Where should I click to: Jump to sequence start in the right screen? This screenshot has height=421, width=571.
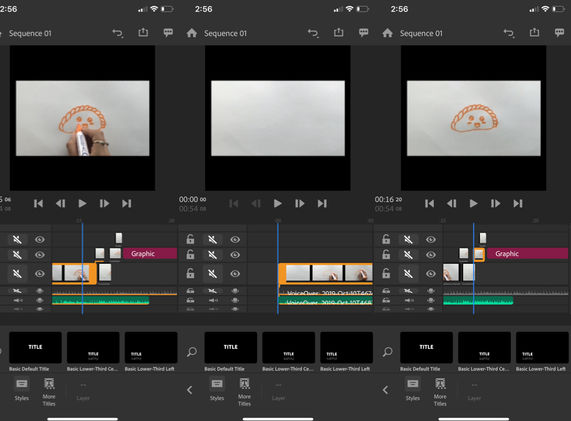[x=429, y=203]
